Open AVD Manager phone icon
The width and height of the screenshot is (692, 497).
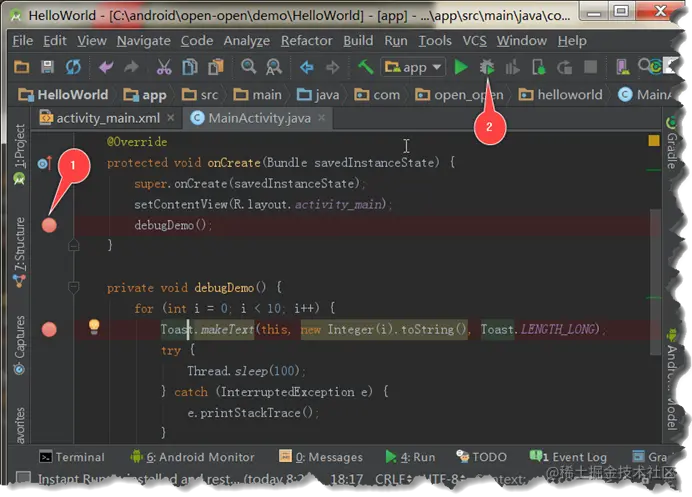[x=622, y=67]
